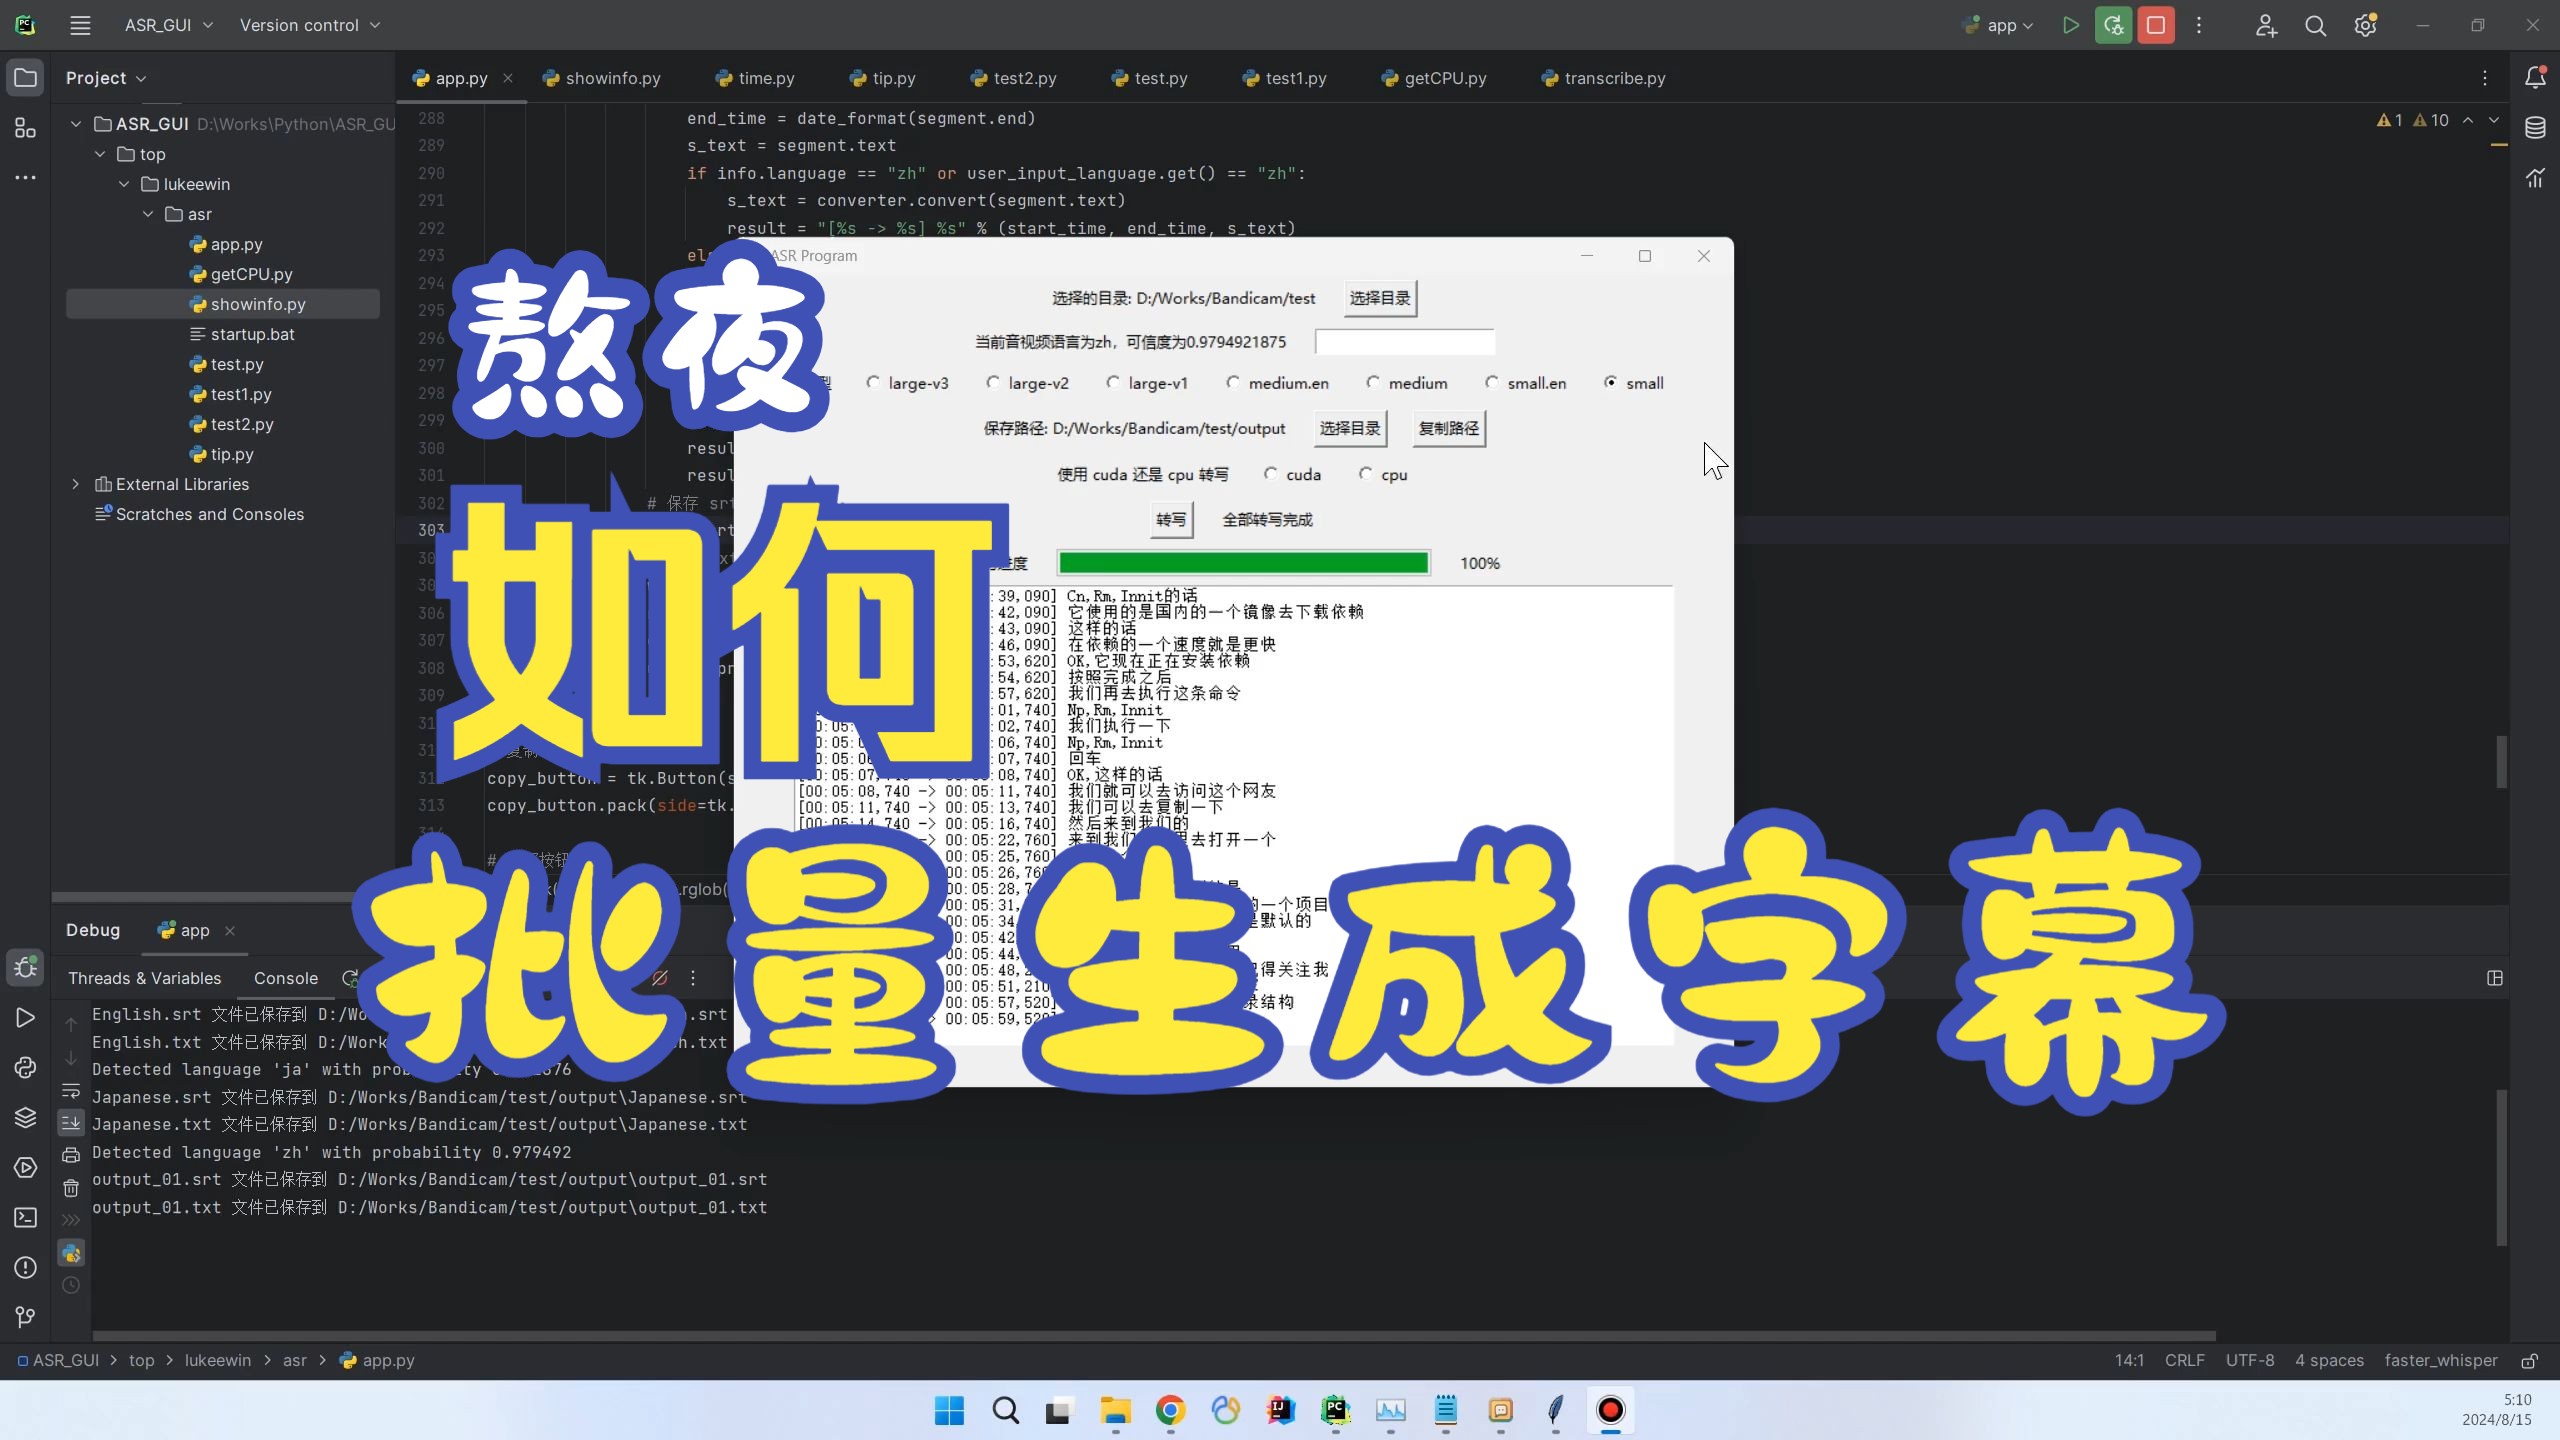Choose cuda for transcription
The image size is (2560, 1440).
(1270, 474)
